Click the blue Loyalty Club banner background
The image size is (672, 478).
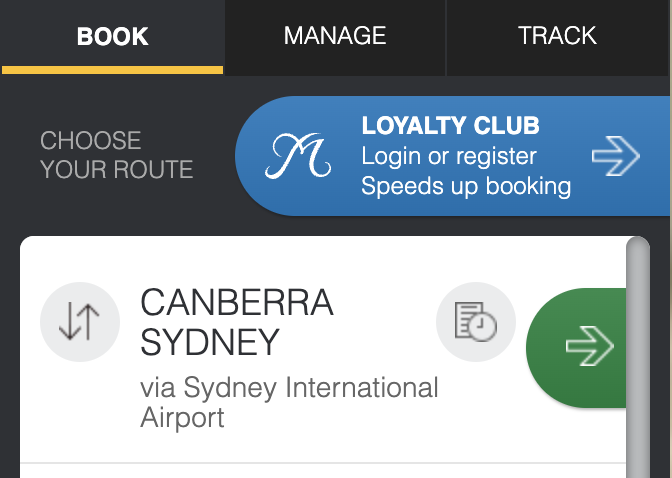[453, 156]
